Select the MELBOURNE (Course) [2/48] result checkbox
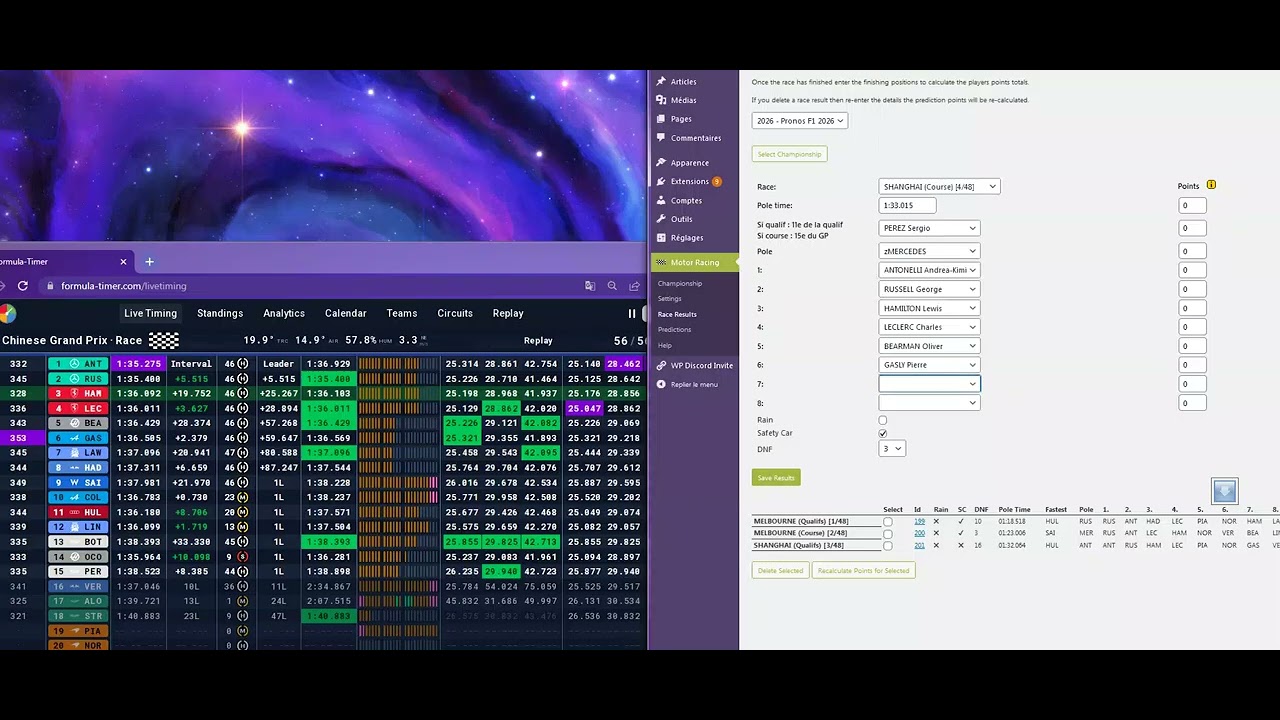Viewport: 1280px width, 720px height. pyautogui.click(x=887, y=534)
